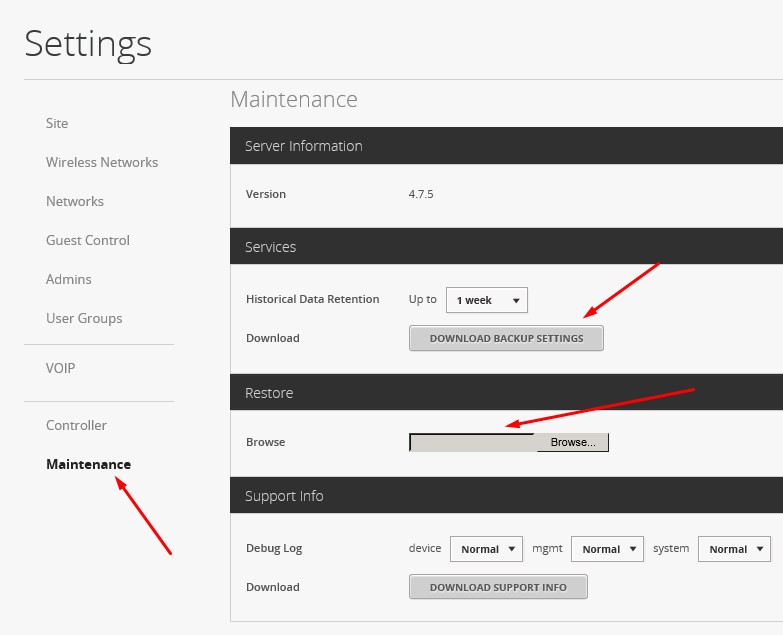Click Download Support Info button
Viewport: 783px width, 635px height.
498,587
